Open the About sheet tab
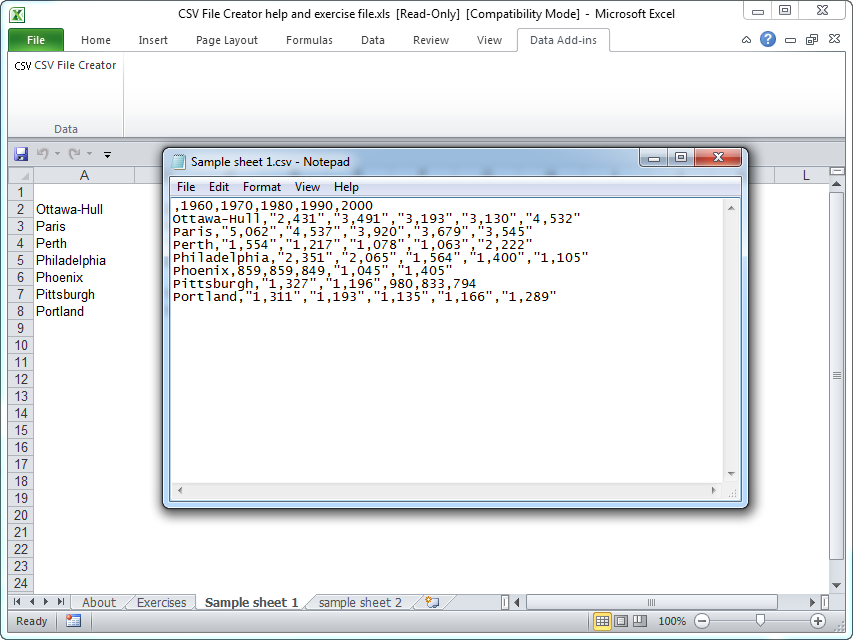The height and width of the screenshot is (640, 853). pos(99,602)
